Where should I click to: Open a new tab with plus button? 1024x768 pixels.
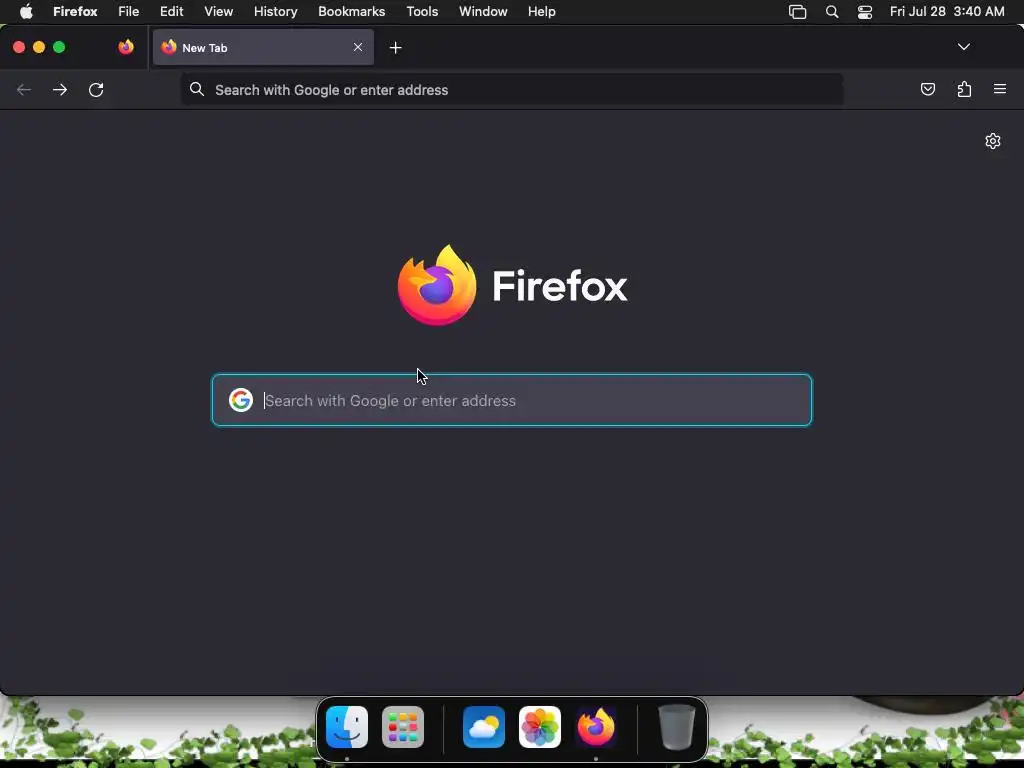pos(395,48)
